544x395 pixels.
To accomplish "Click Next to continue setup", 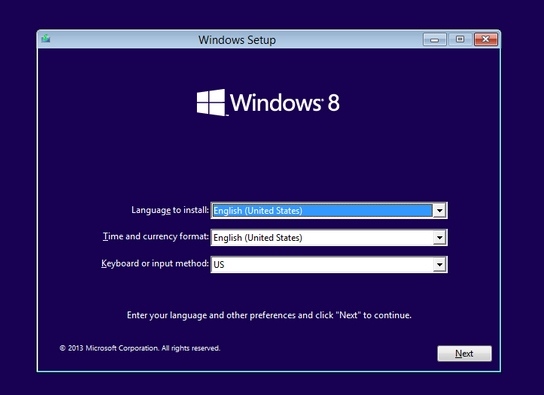I will tap(464, 353).
